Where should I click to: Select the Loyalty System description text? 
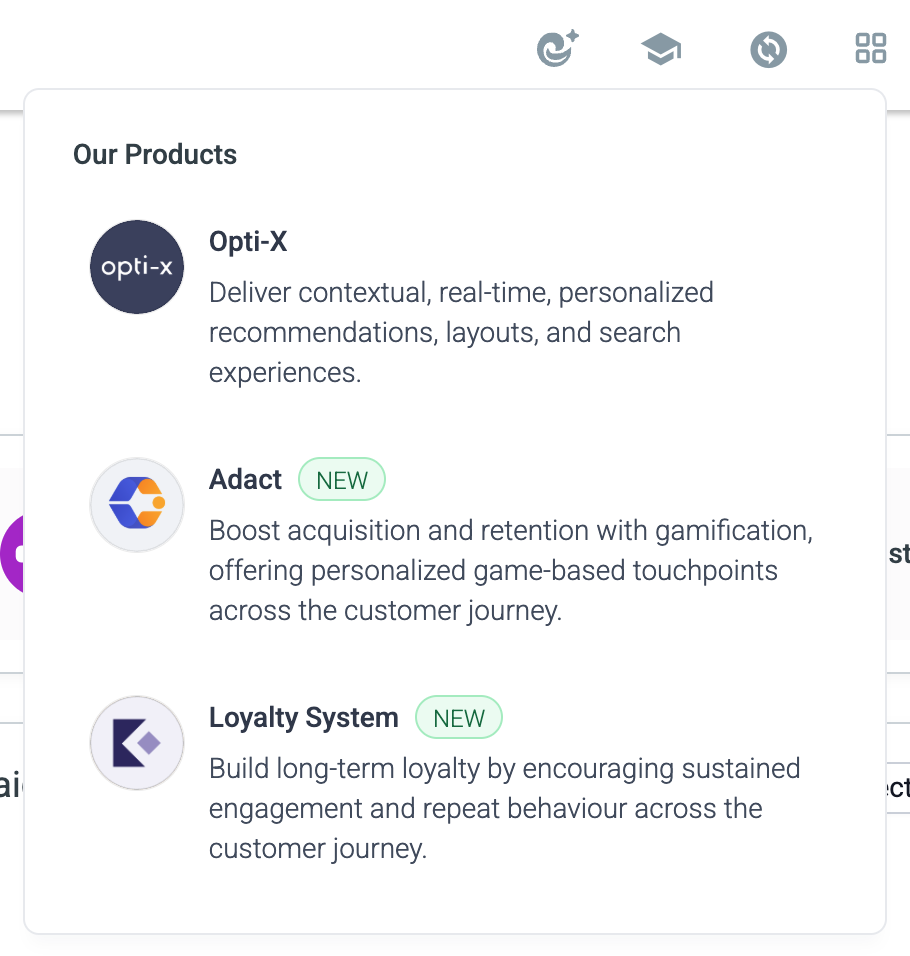(x=505, y=808)
